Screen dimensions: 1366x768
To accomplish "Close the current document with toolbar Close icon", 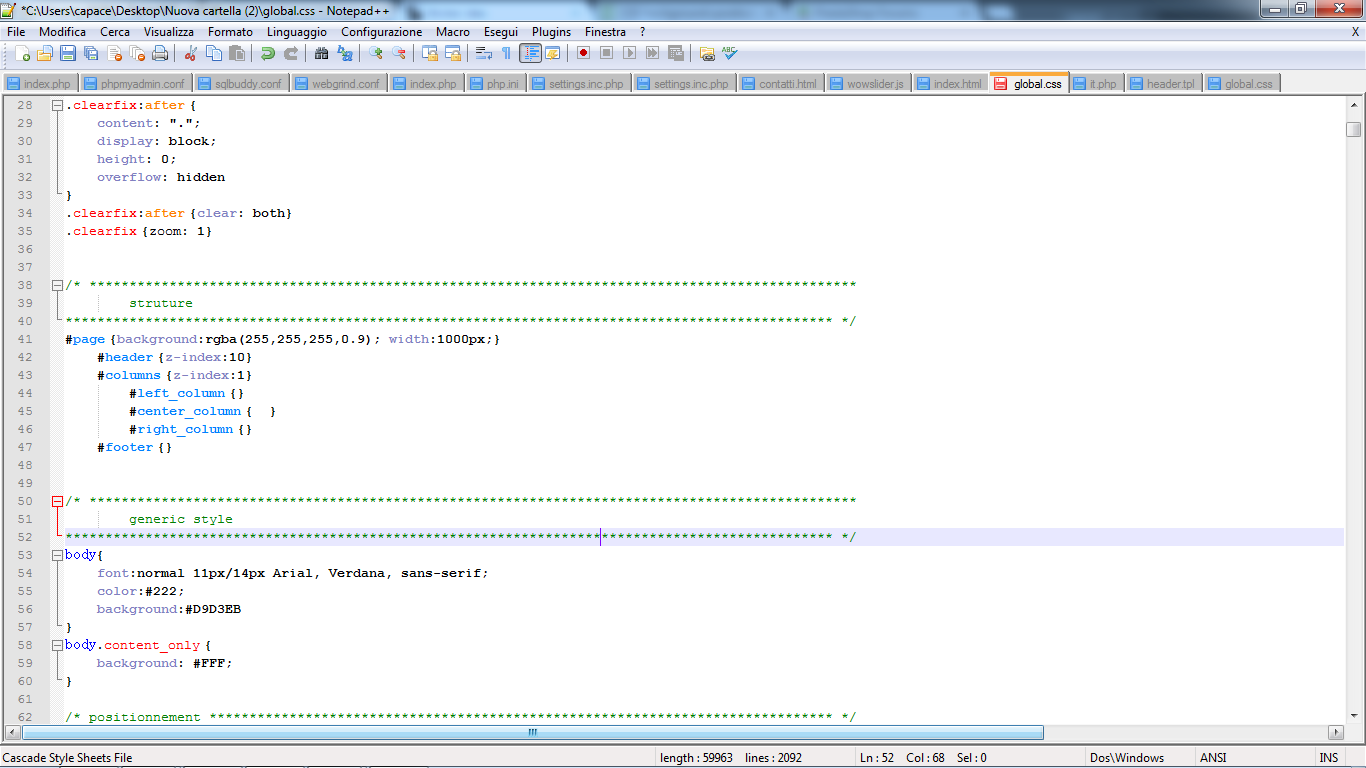I will point(114,54).
